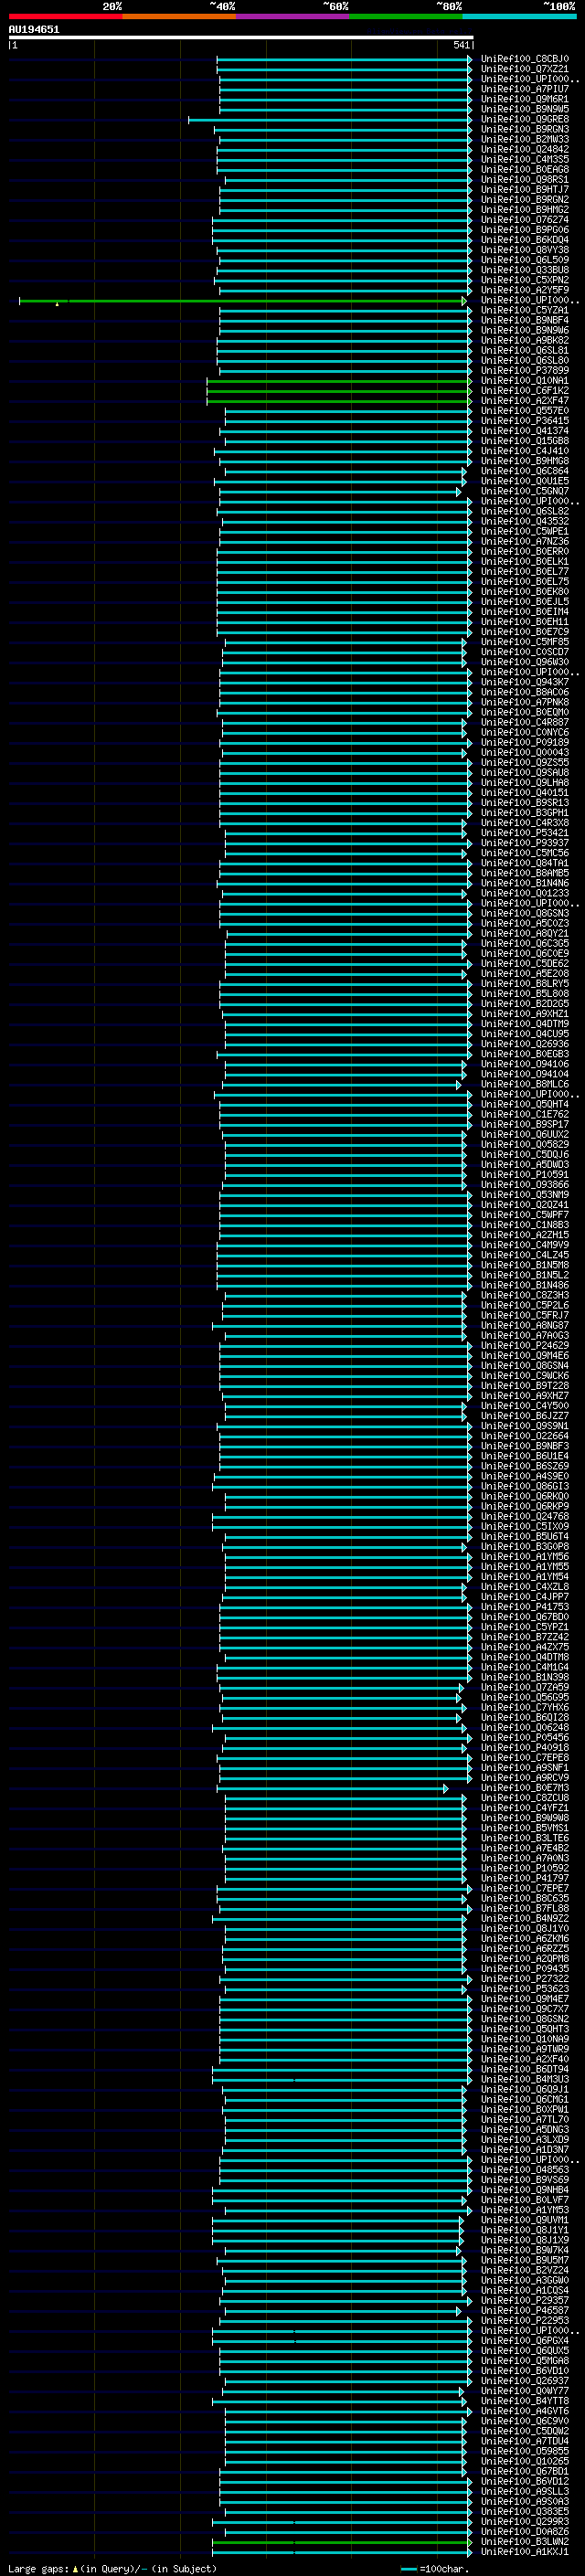Click green alignment bar for UniRef100_B3LWN2
The height and width of the screenshot is (2576, 585).
tap(342, 2542)
